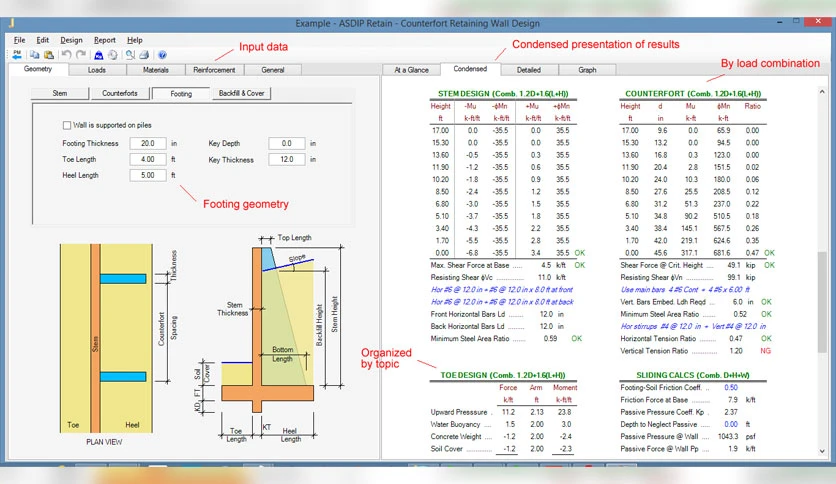836x484 pixels.
Task: Select the Counterforts geometry button
Action: pos(119,93)
